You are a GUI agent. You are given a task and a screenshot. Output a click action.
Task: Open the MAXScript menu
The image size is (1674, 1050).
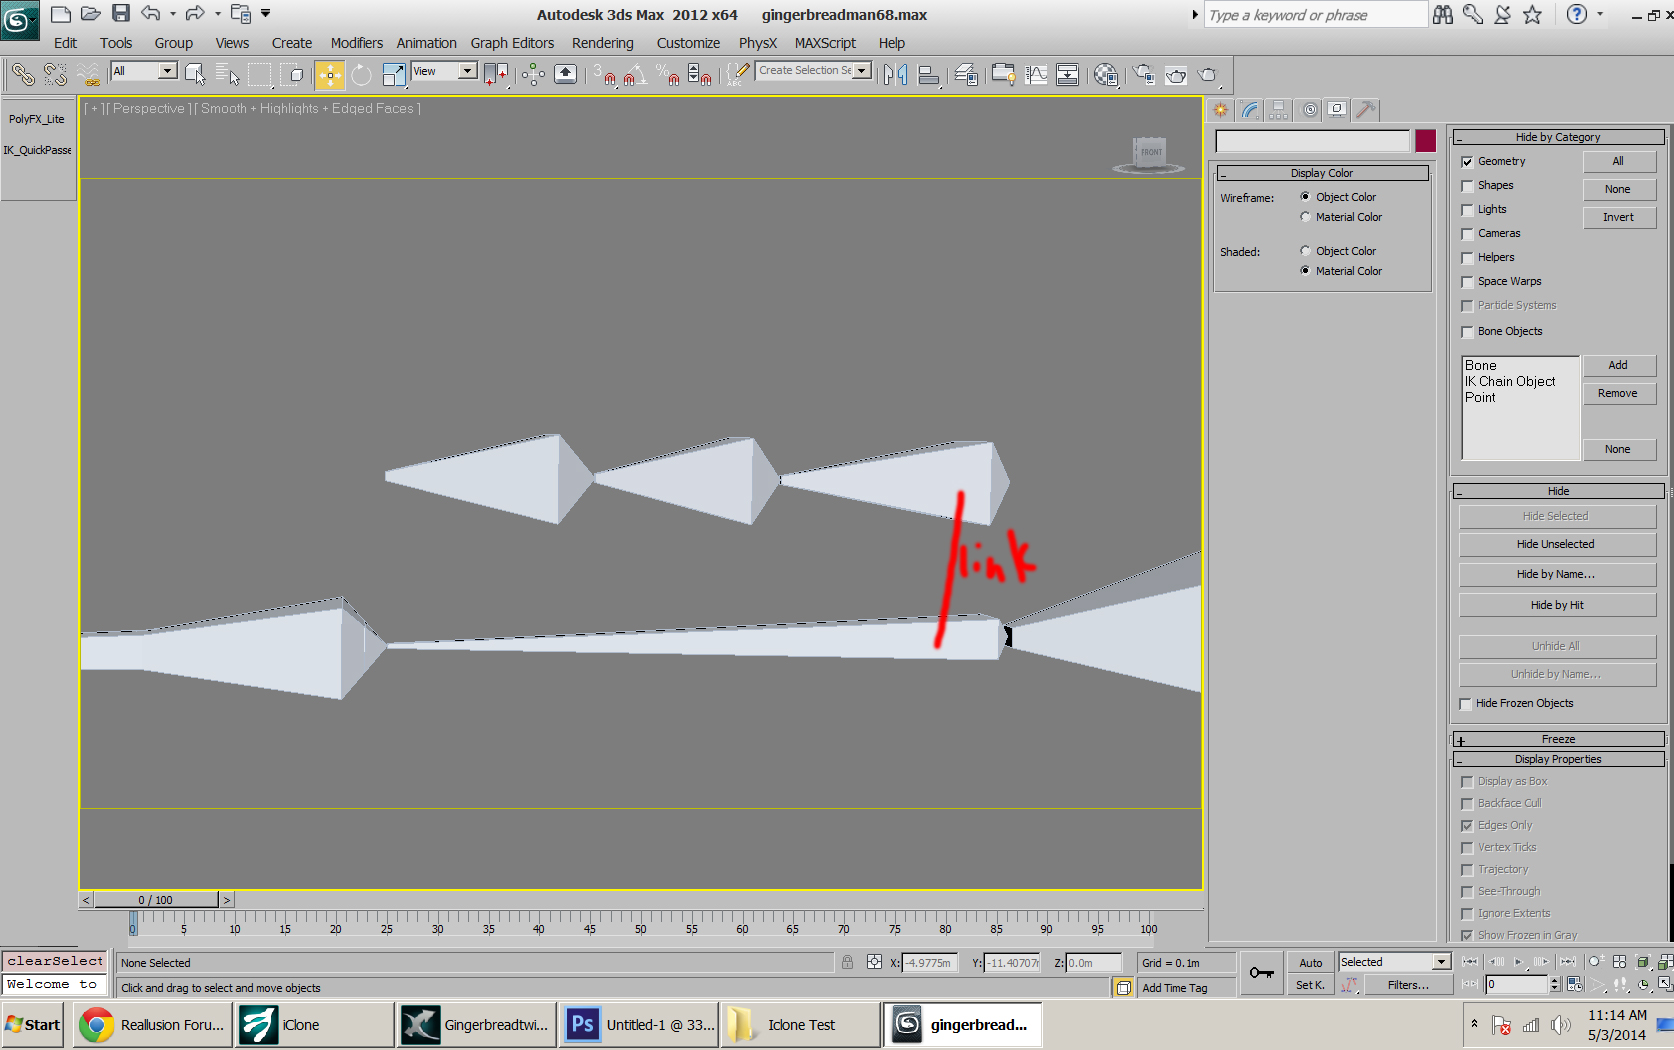coord(825,43)
